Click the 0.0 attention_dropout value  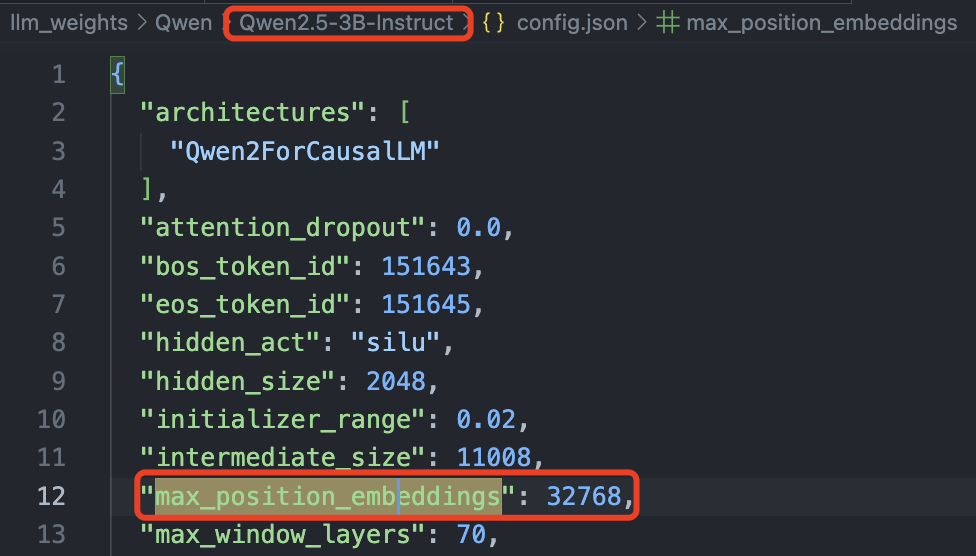click(x=479, y=228)
